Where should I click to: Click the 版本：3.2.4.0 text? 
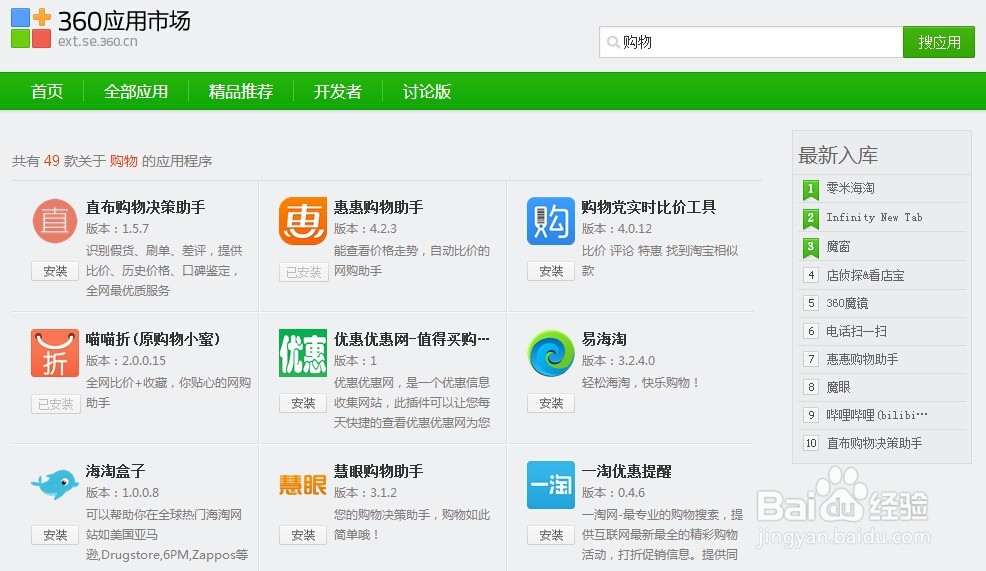click(618, 360)
